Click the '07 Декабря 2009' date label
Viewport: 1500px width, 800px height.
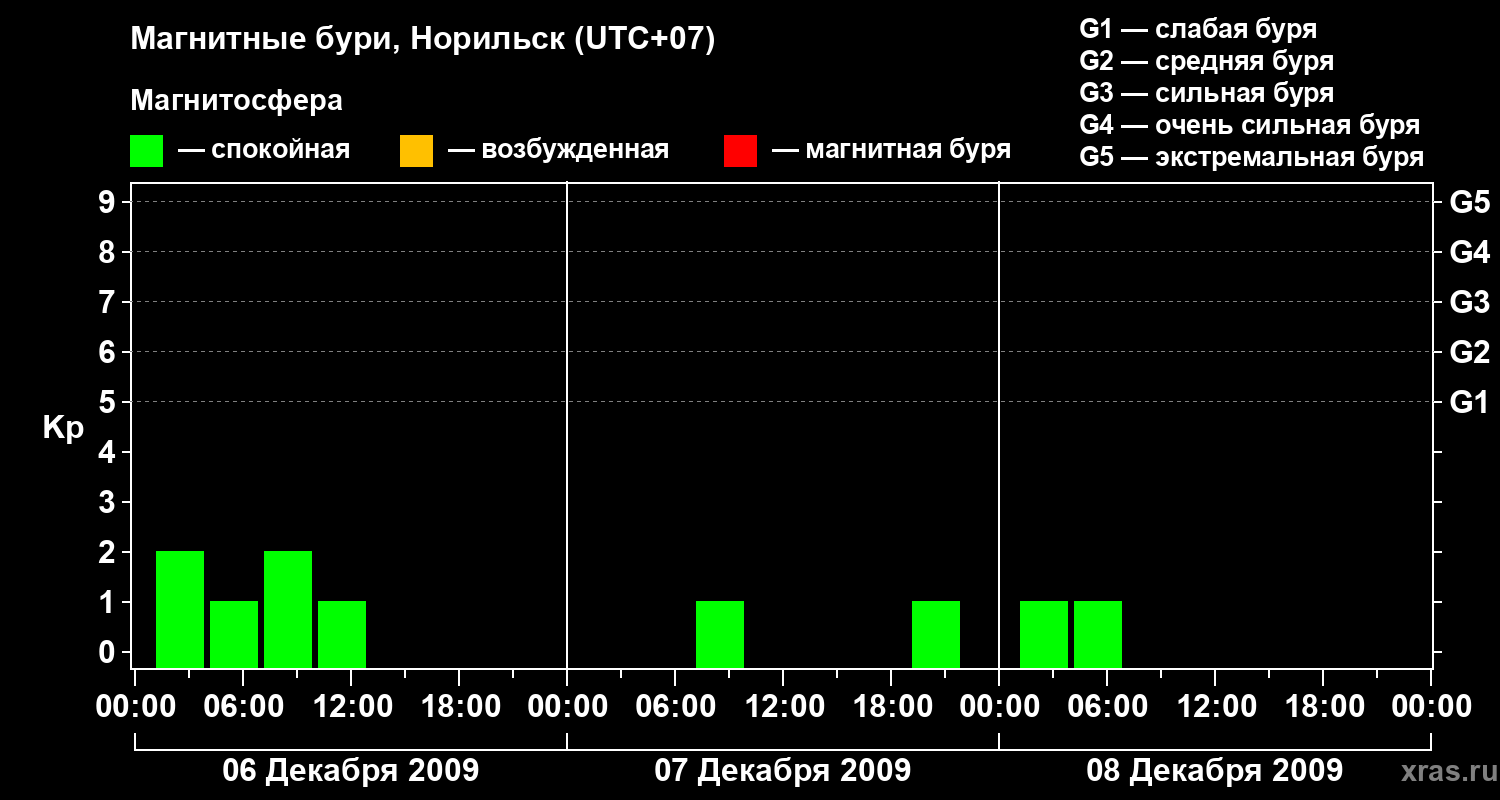782,771
